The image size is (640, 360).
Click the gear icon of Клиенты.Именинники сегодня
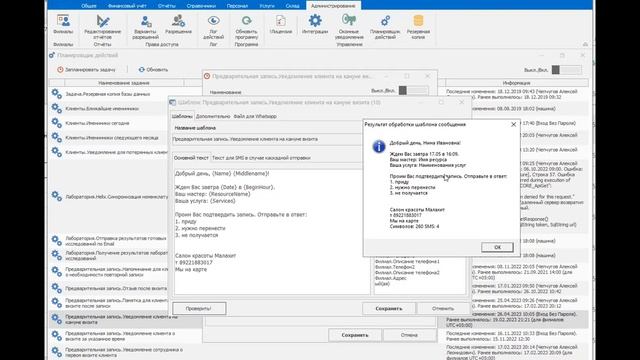coord(57,123)
